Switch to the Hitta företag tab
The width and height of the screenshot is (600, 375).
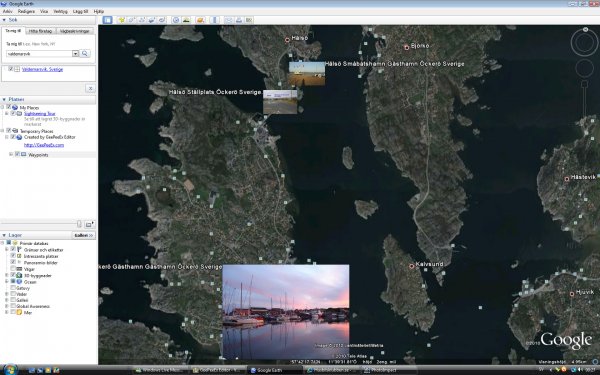40,31
